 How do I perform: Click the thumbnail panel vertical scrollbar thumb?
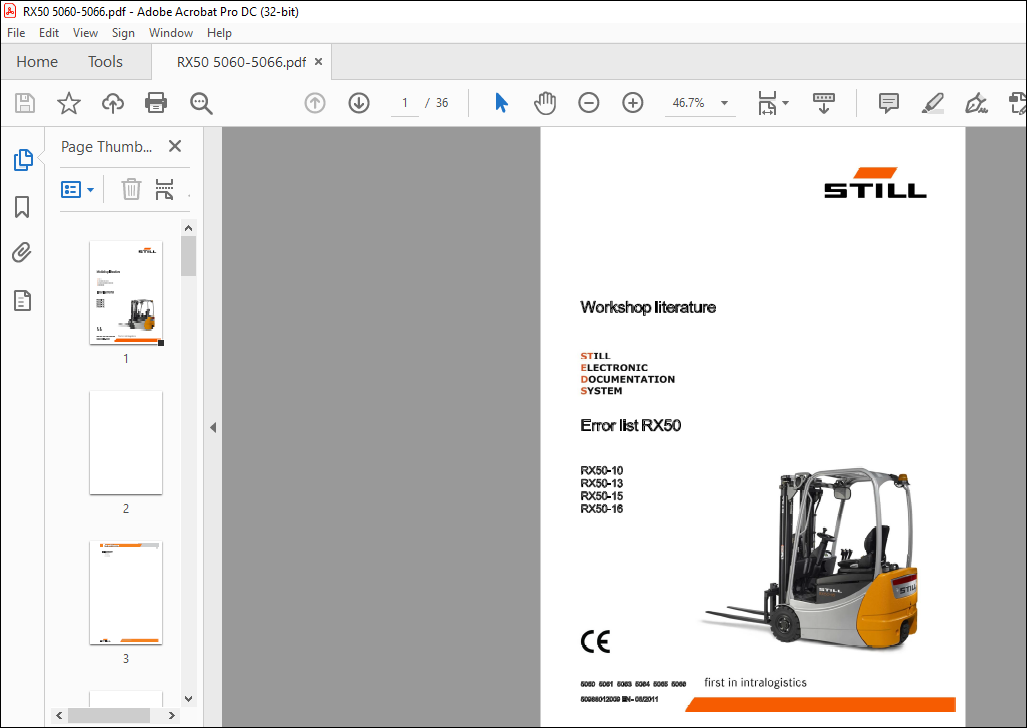point(189,256)
